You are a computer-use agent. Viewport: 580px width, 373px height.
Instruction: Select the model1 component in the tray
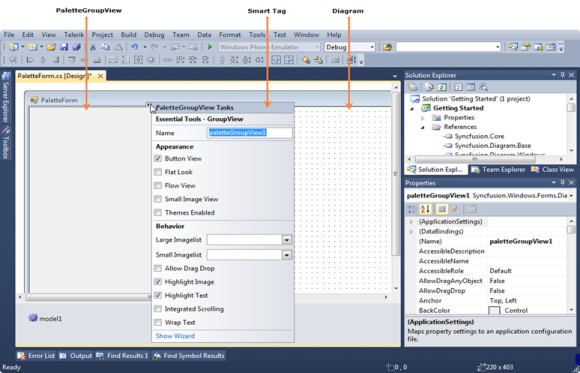click(45, 318)
